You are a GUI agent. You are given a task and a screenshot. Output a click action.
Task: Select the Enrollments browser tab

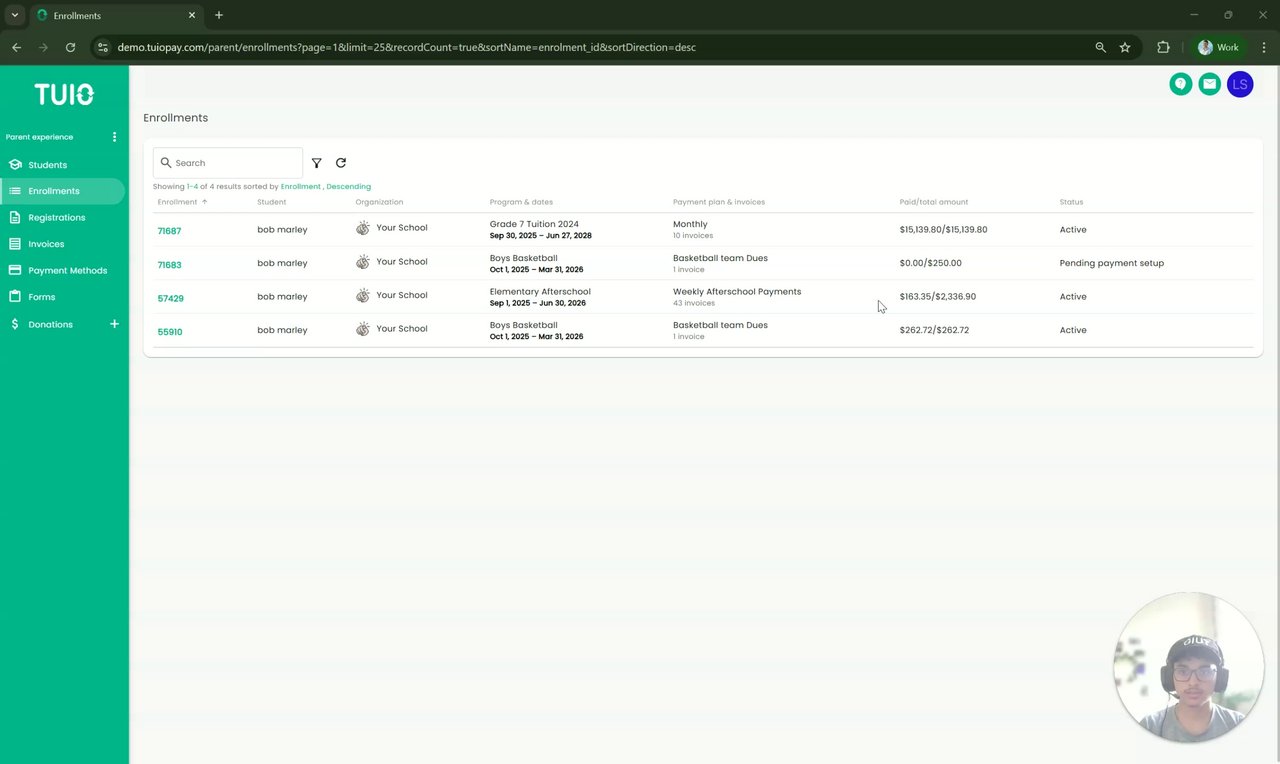click(x=116, y=15)
